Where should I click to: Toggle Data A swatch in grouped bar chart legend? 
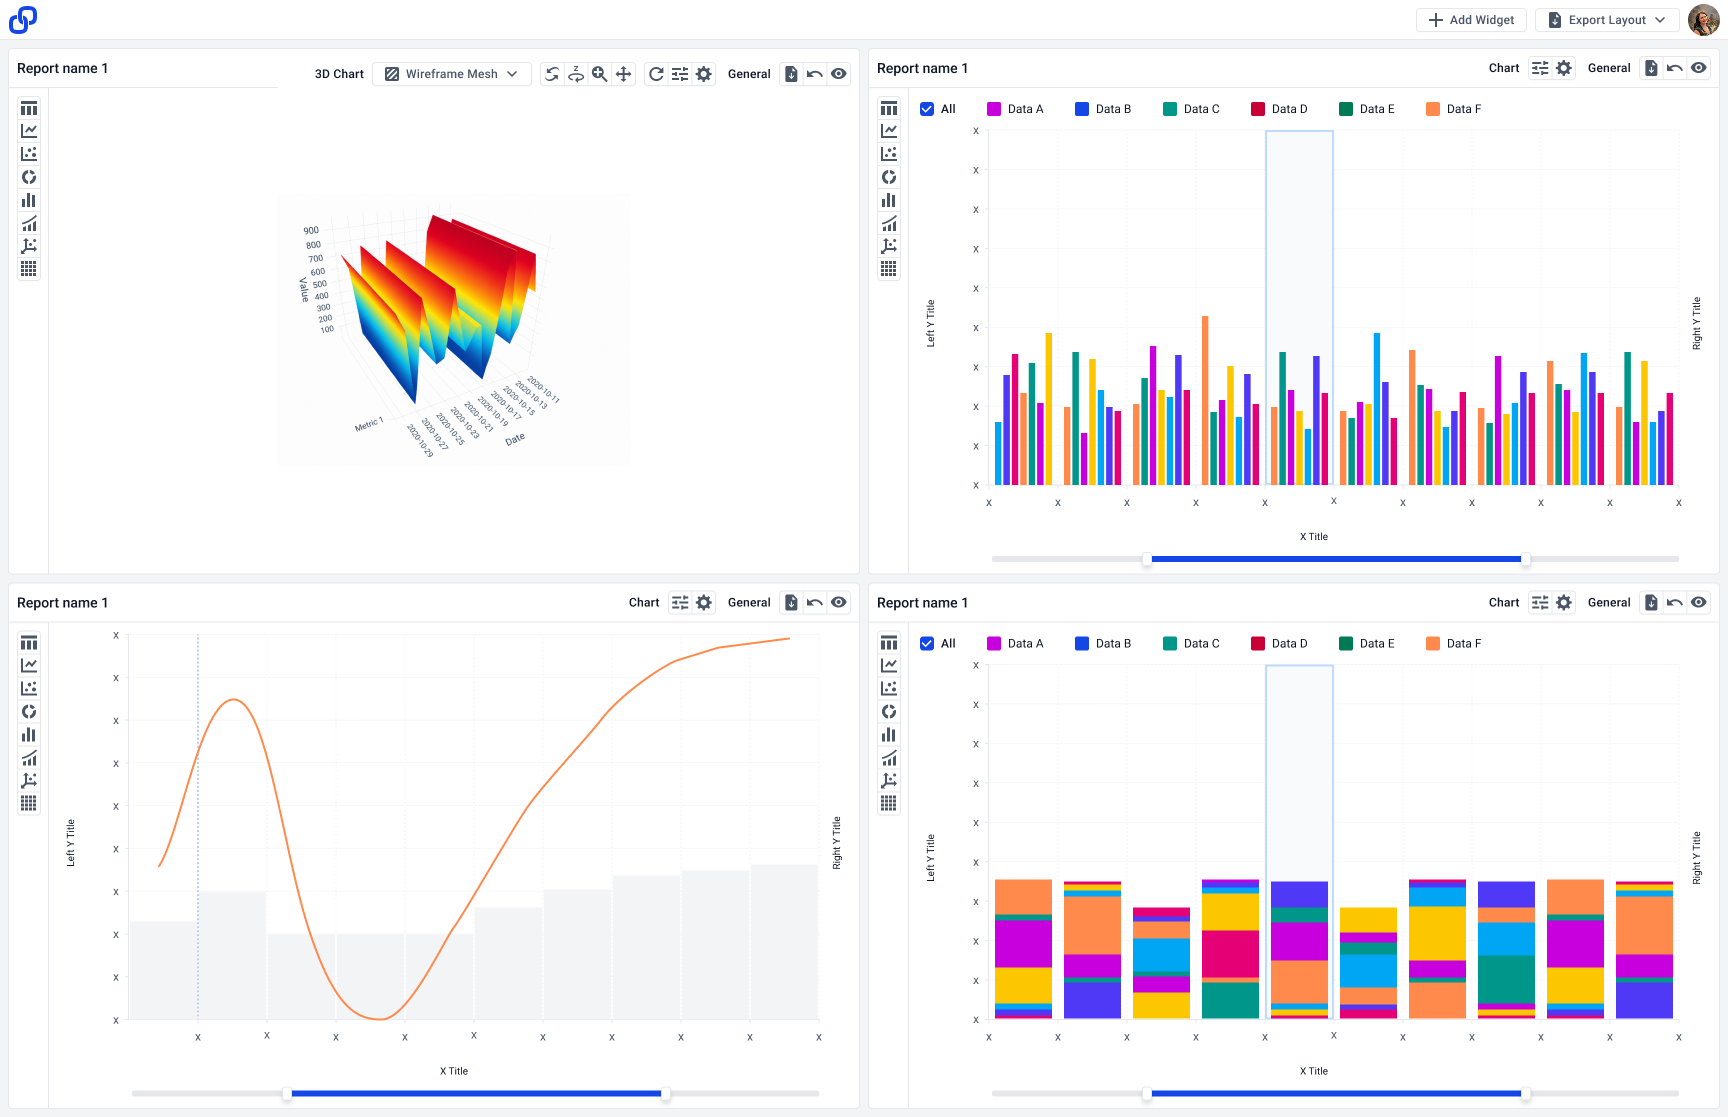pyautogui.click(x=994, y=109)
